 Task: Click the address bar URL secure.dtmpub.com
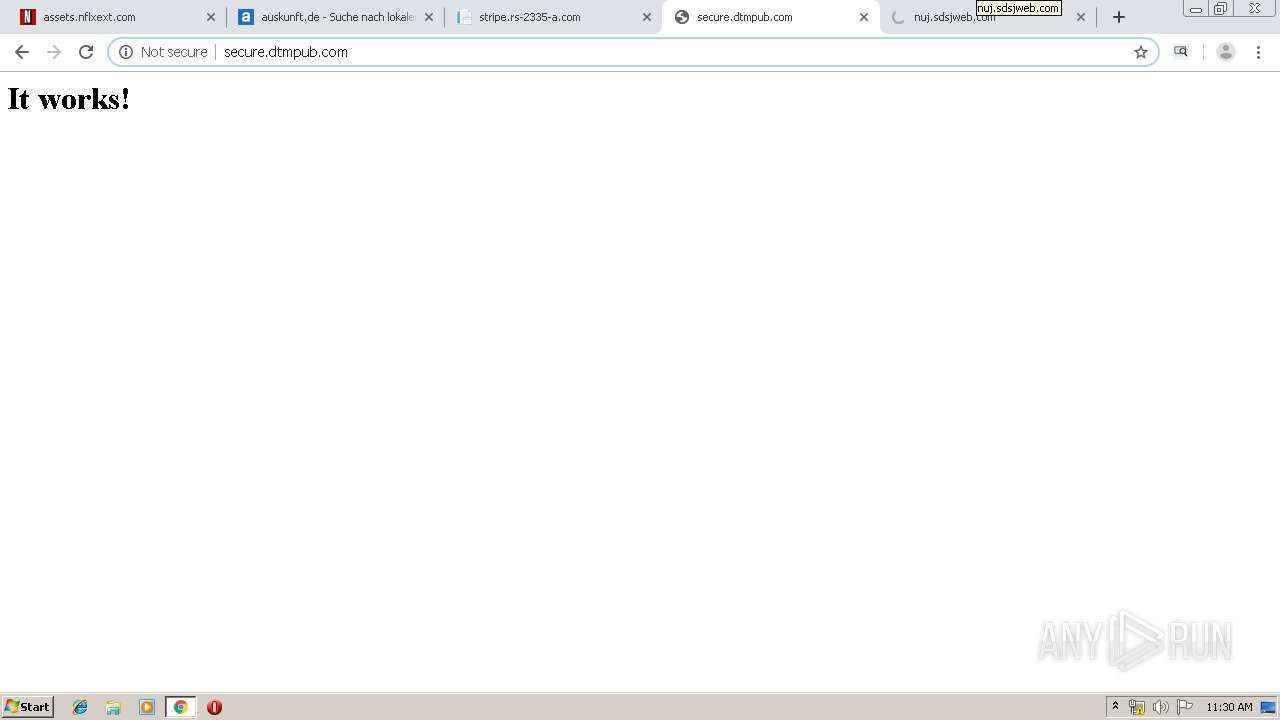coord(286,52)
